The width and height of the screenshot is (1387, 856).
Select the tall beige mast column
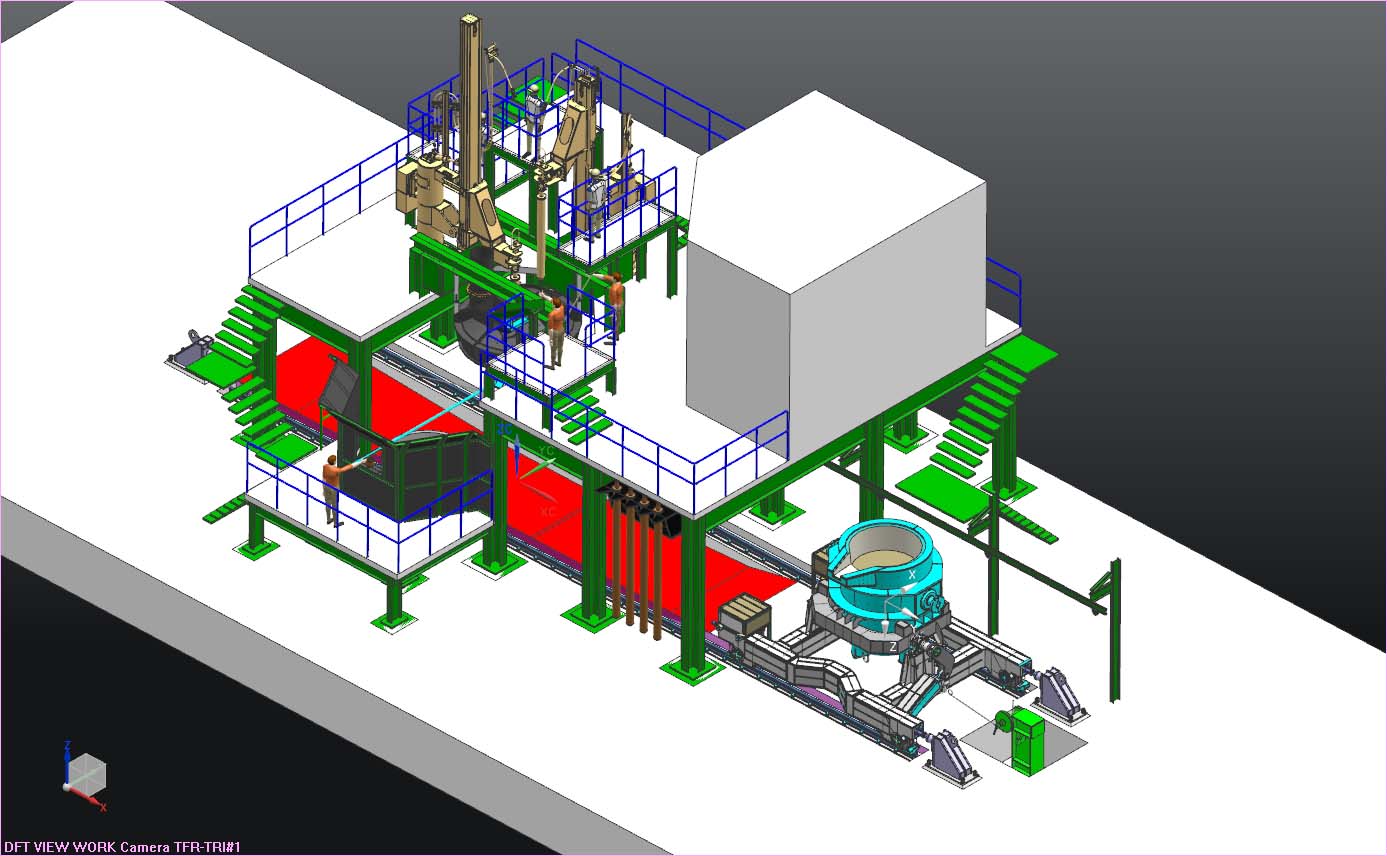click(x=469, y=120)
